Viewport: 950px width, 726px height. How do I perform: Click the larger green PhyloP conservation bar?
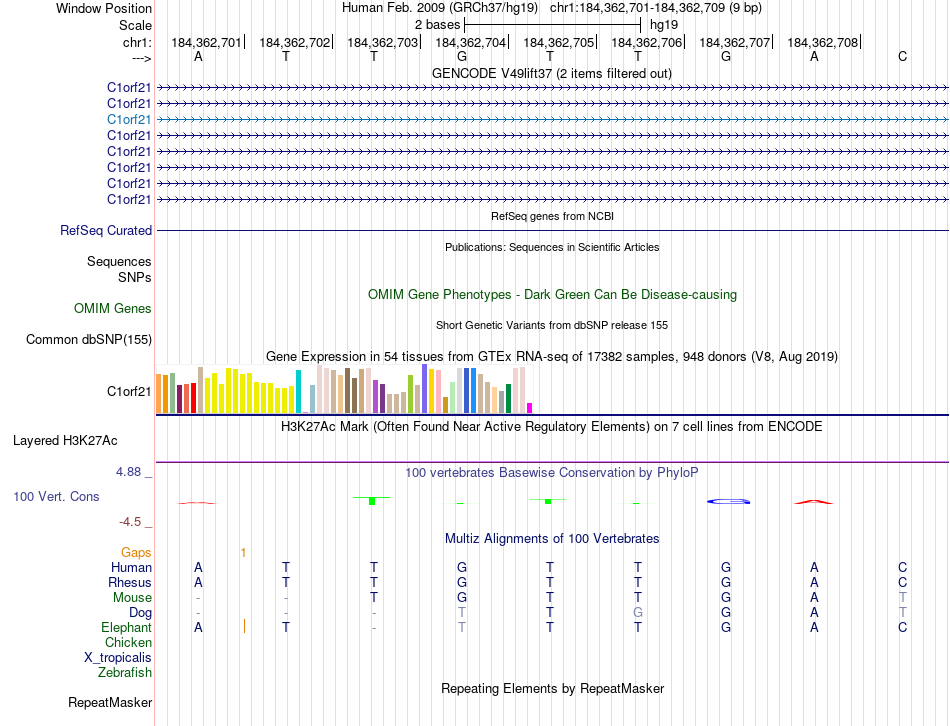coord(371,500)
